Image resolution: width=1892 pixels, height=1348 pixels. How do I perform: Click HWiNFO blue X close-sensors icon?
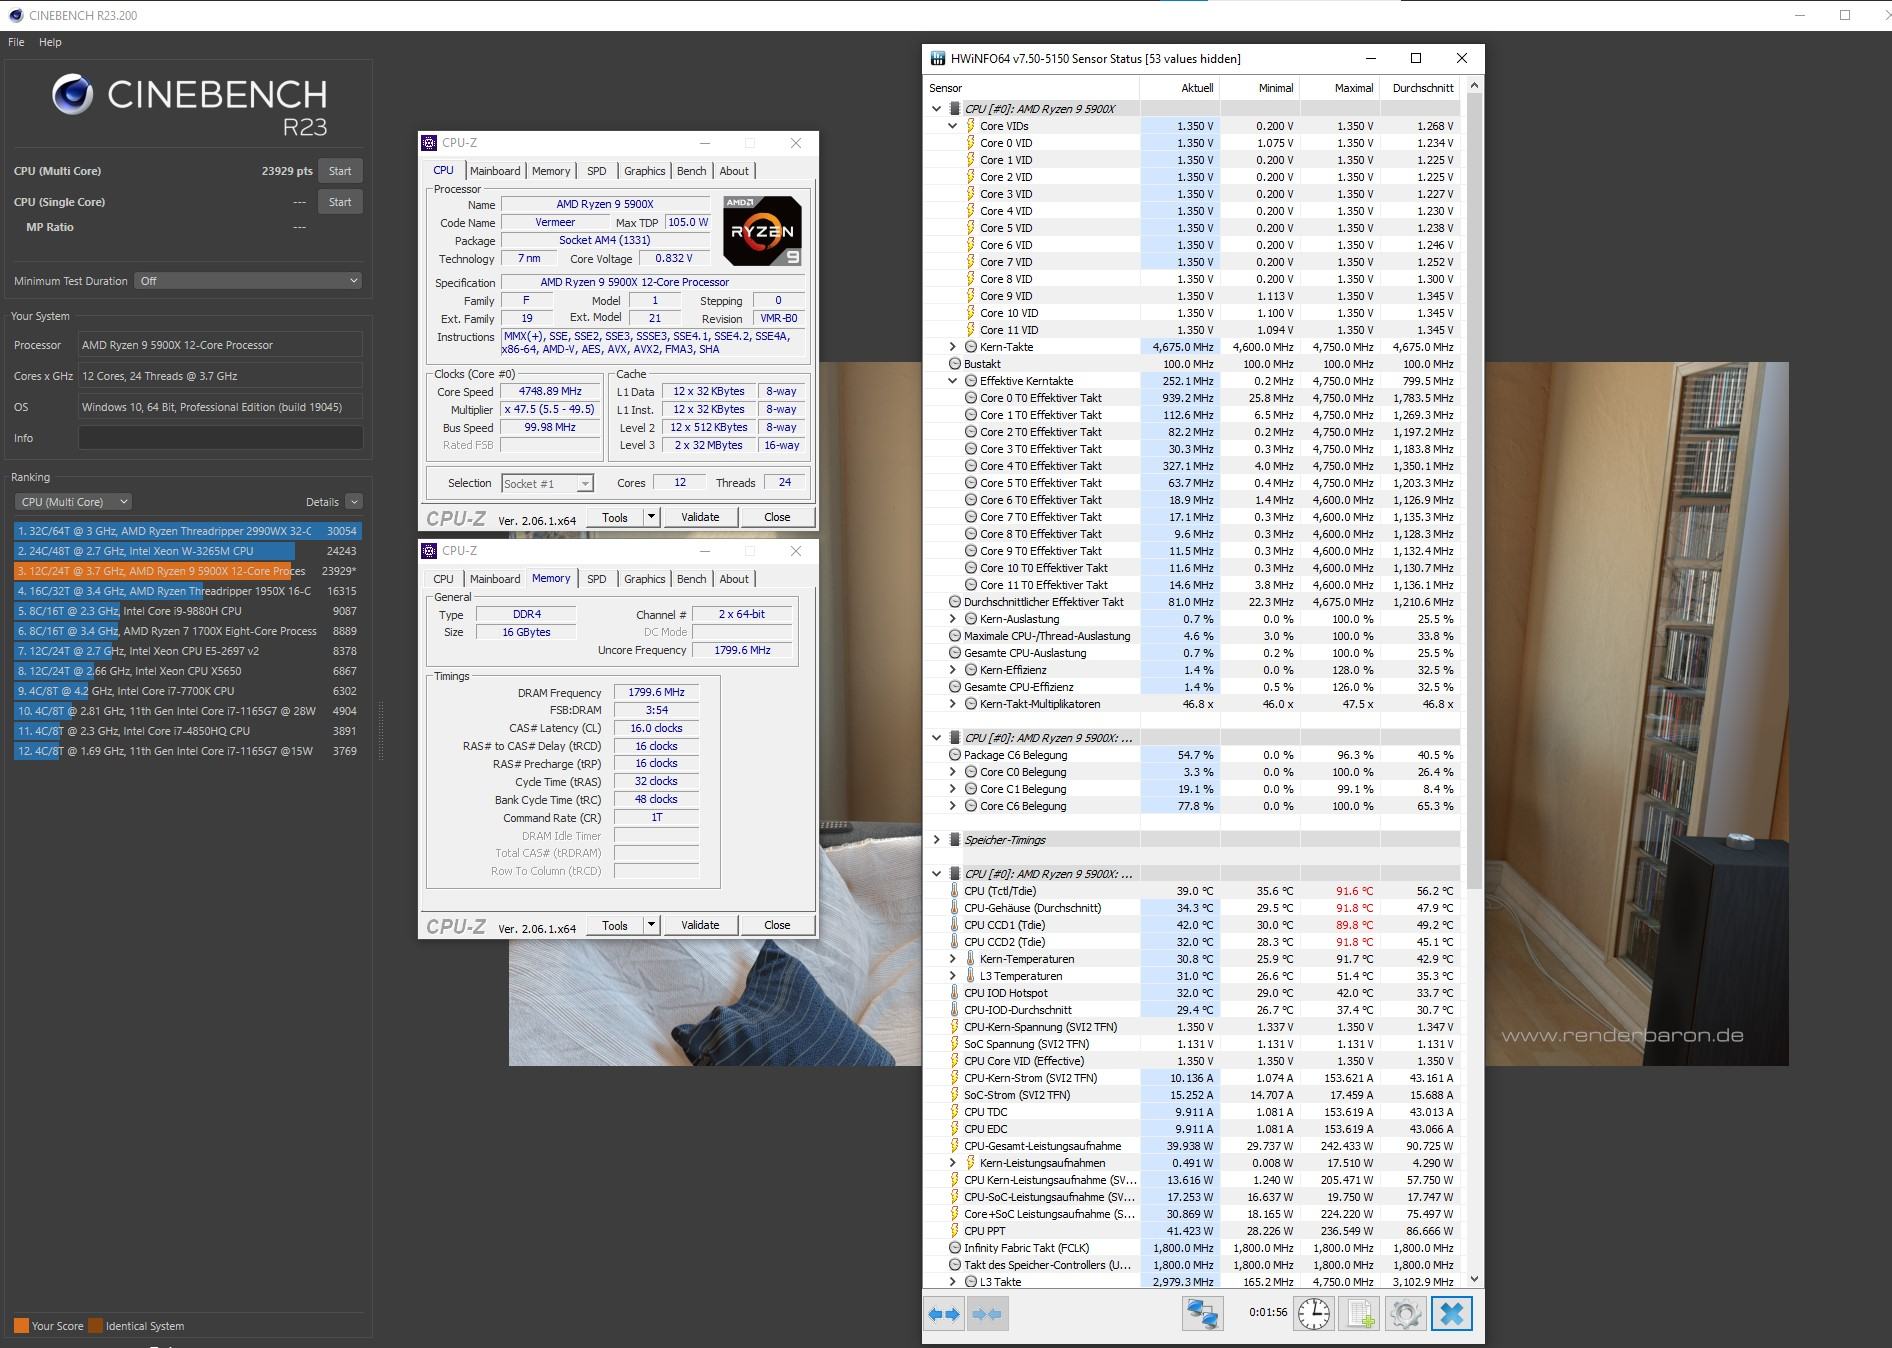pos(1452,1314)
